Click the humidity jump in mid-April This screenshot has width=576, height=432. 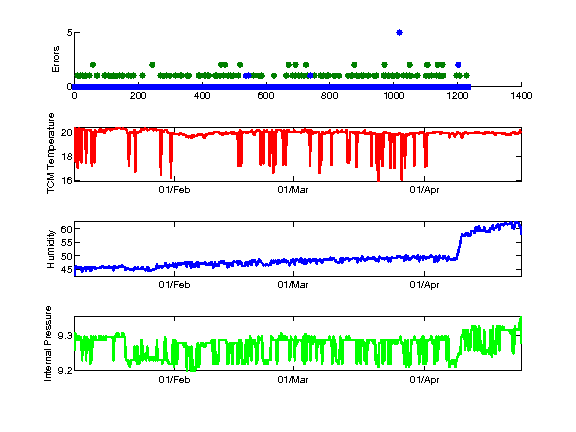[459, 246]
